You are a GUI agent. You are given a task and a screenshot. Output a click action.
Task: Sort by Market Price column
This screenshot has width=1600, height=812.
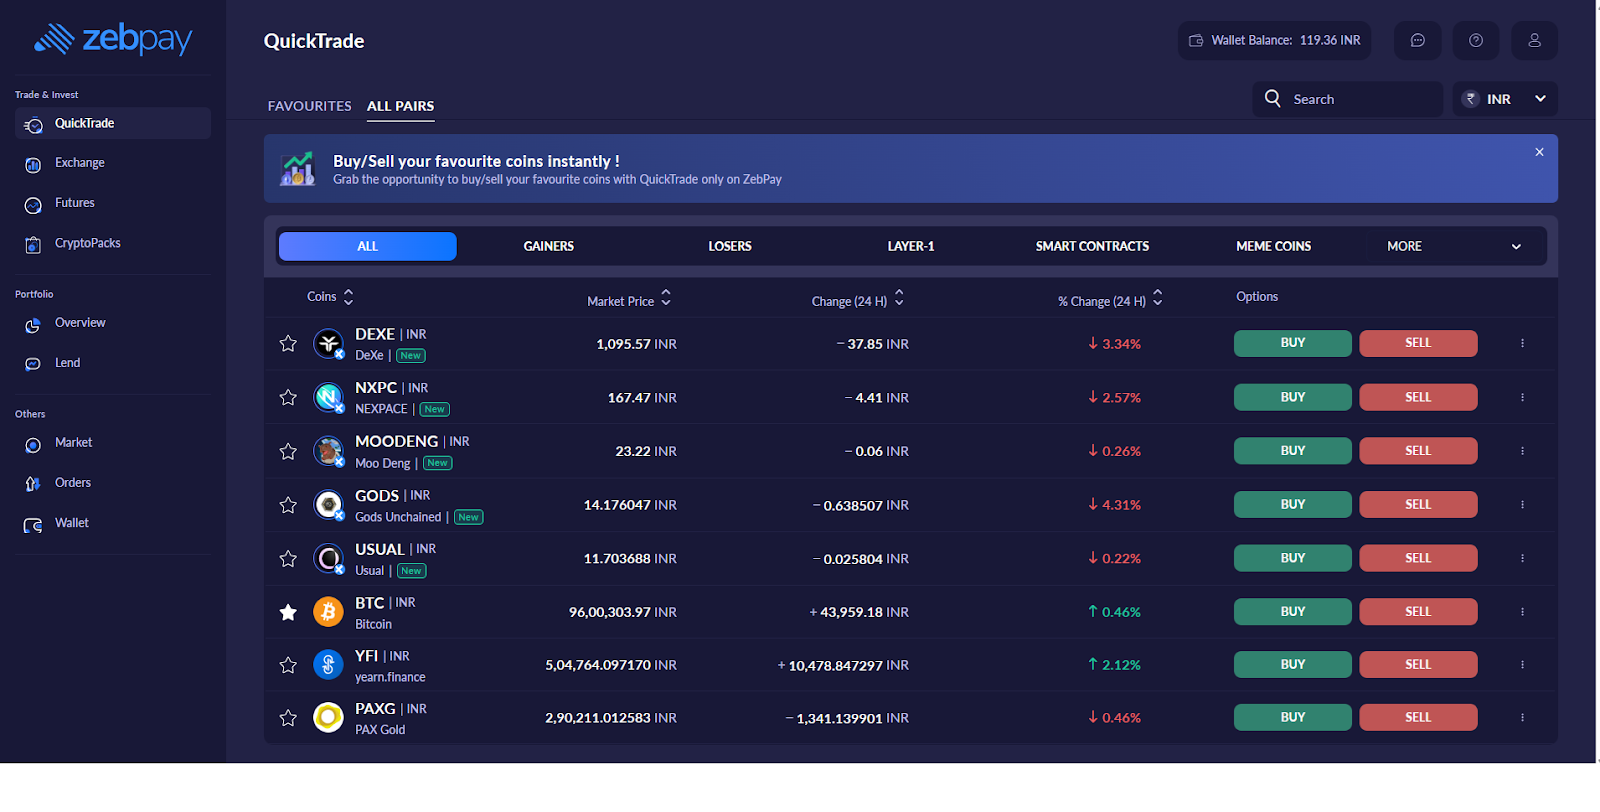(x=629, y=300)
